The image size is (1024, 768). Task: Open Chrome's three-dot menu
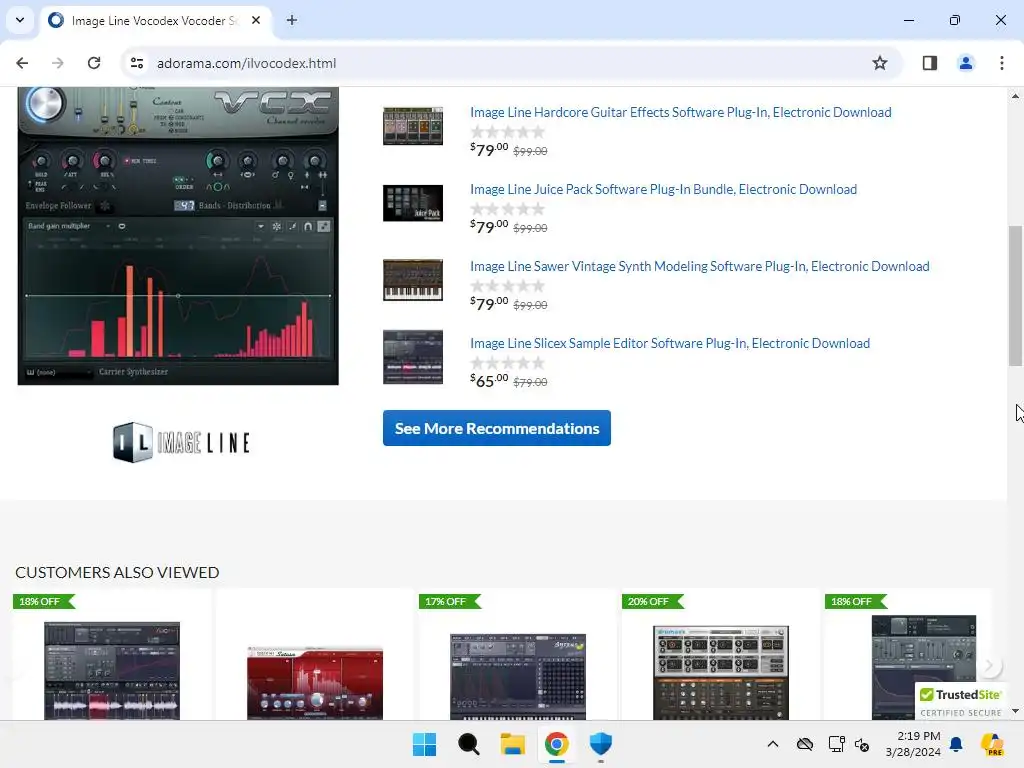(x=1001, y=63)
